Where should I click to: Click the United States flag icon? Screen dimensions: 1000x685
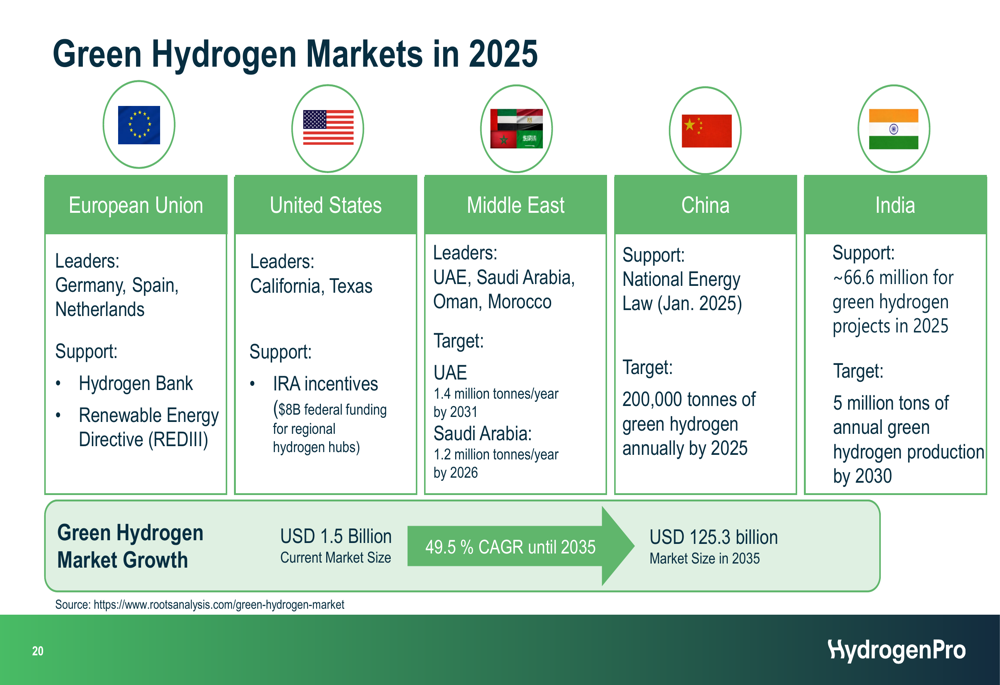328,128
